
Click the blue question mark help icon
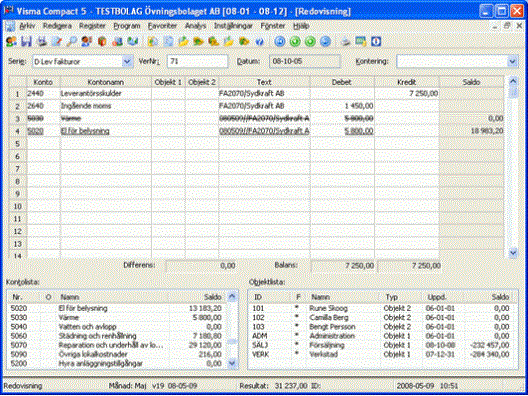click(259, 41)
